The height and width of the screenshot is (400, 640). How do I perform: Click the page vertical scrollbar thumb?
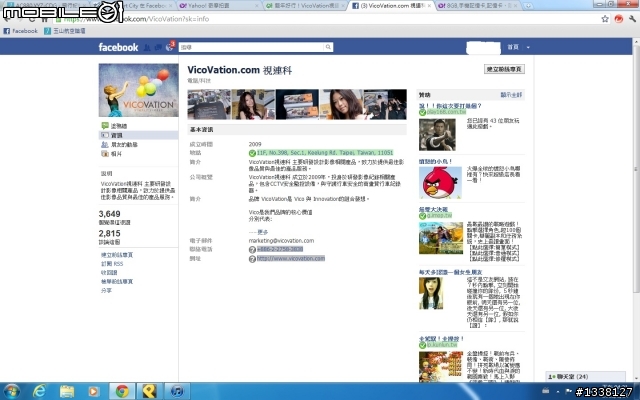pos(636,167)
